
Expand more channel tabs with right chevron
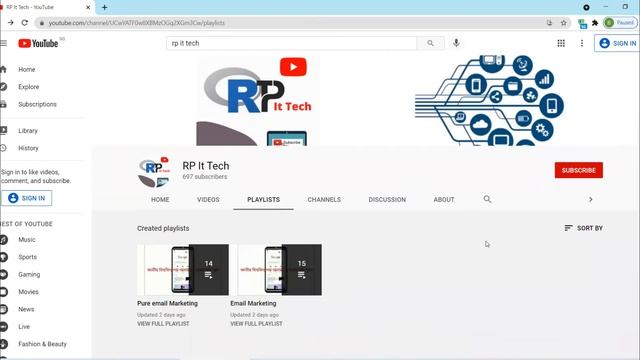coord(591,199)
